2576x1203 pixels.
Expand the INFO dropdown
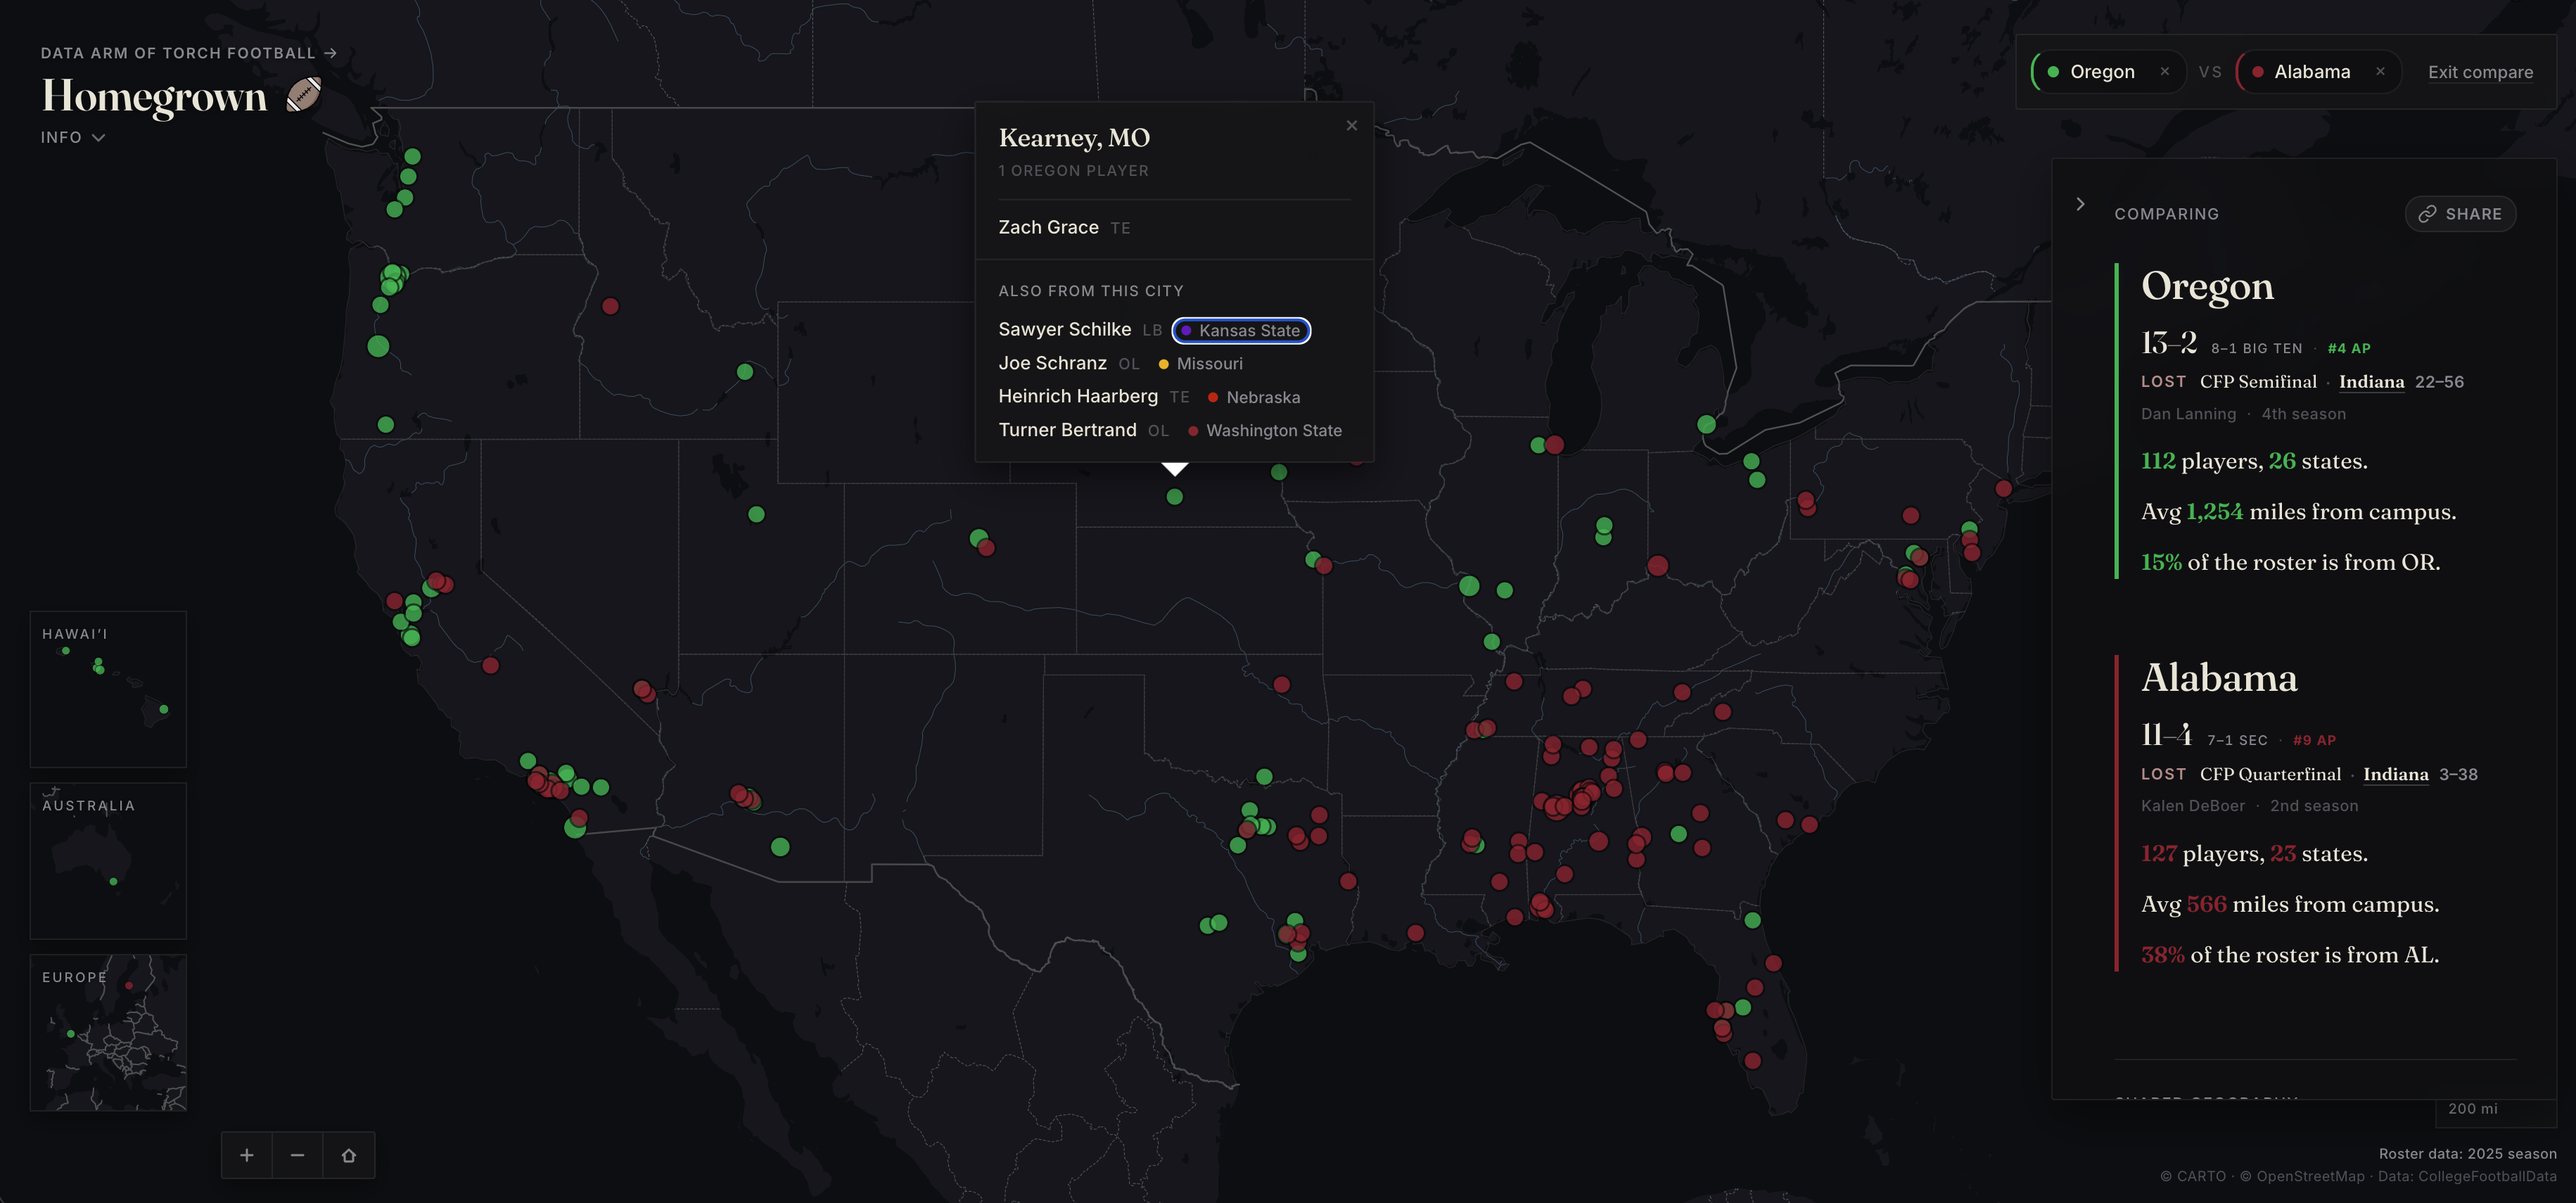pos(72,137)
